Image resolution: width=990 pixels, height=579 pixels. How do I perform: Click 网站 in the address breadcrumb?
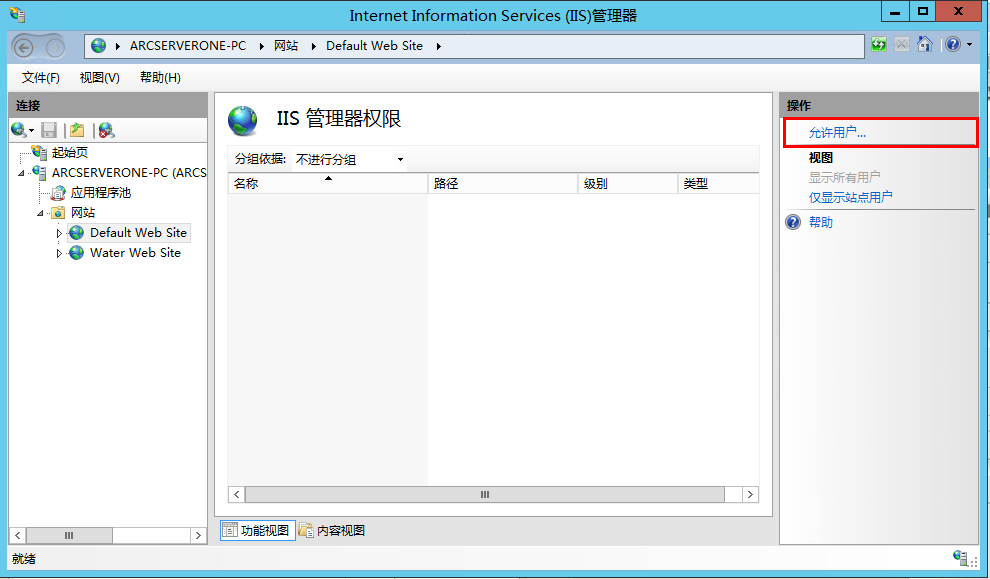pos(286,45)
